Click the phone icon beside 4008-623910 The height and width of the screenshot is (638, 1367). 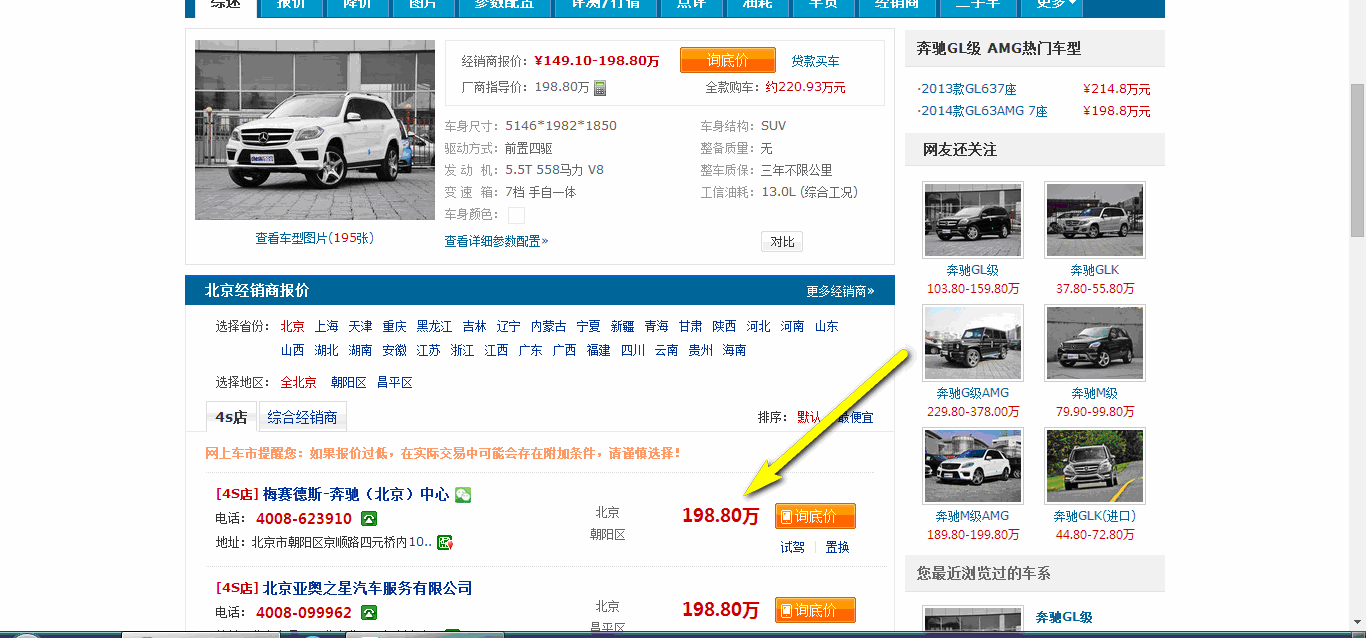tap(369, 519)
